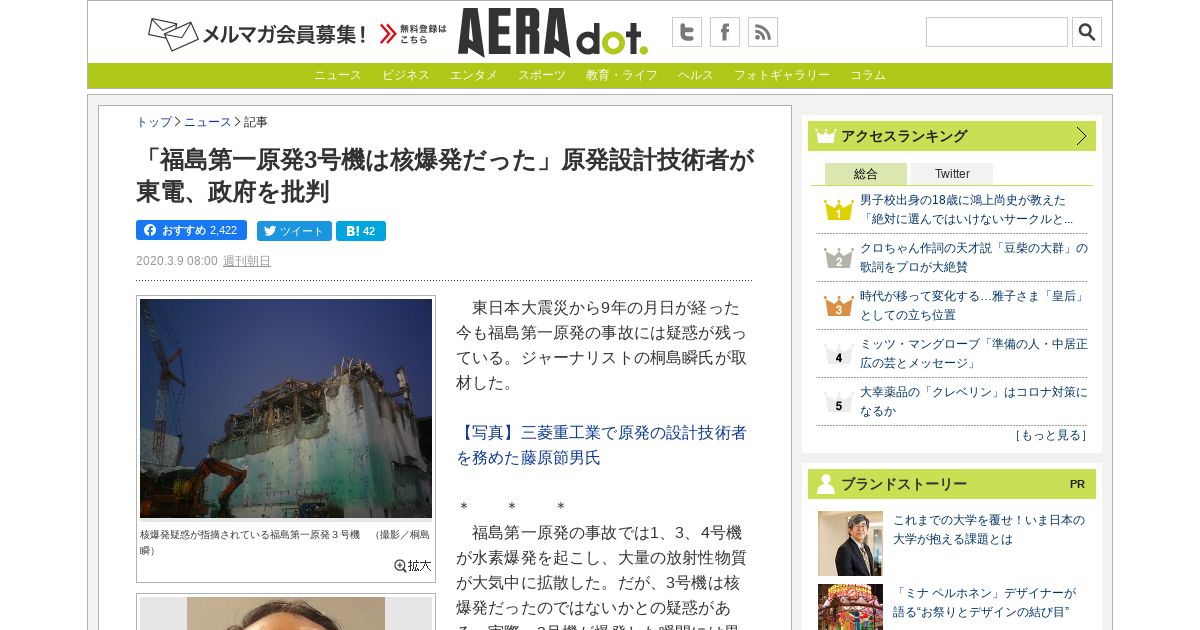Open the コラム menu
Image resolution: width=1200 pixels, height=630 pixels.
868,75
